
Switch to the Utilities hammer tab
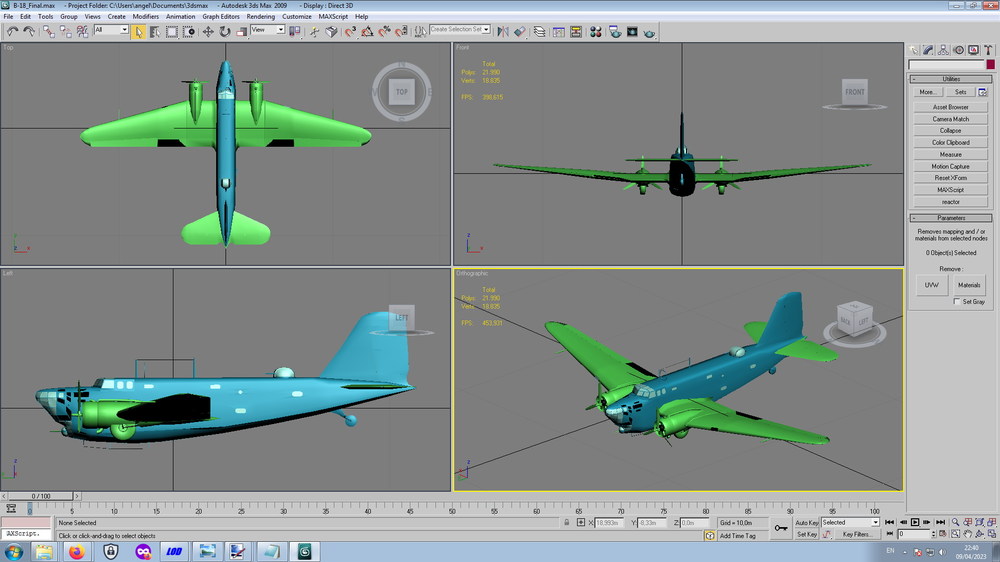[x=988, y=50]
